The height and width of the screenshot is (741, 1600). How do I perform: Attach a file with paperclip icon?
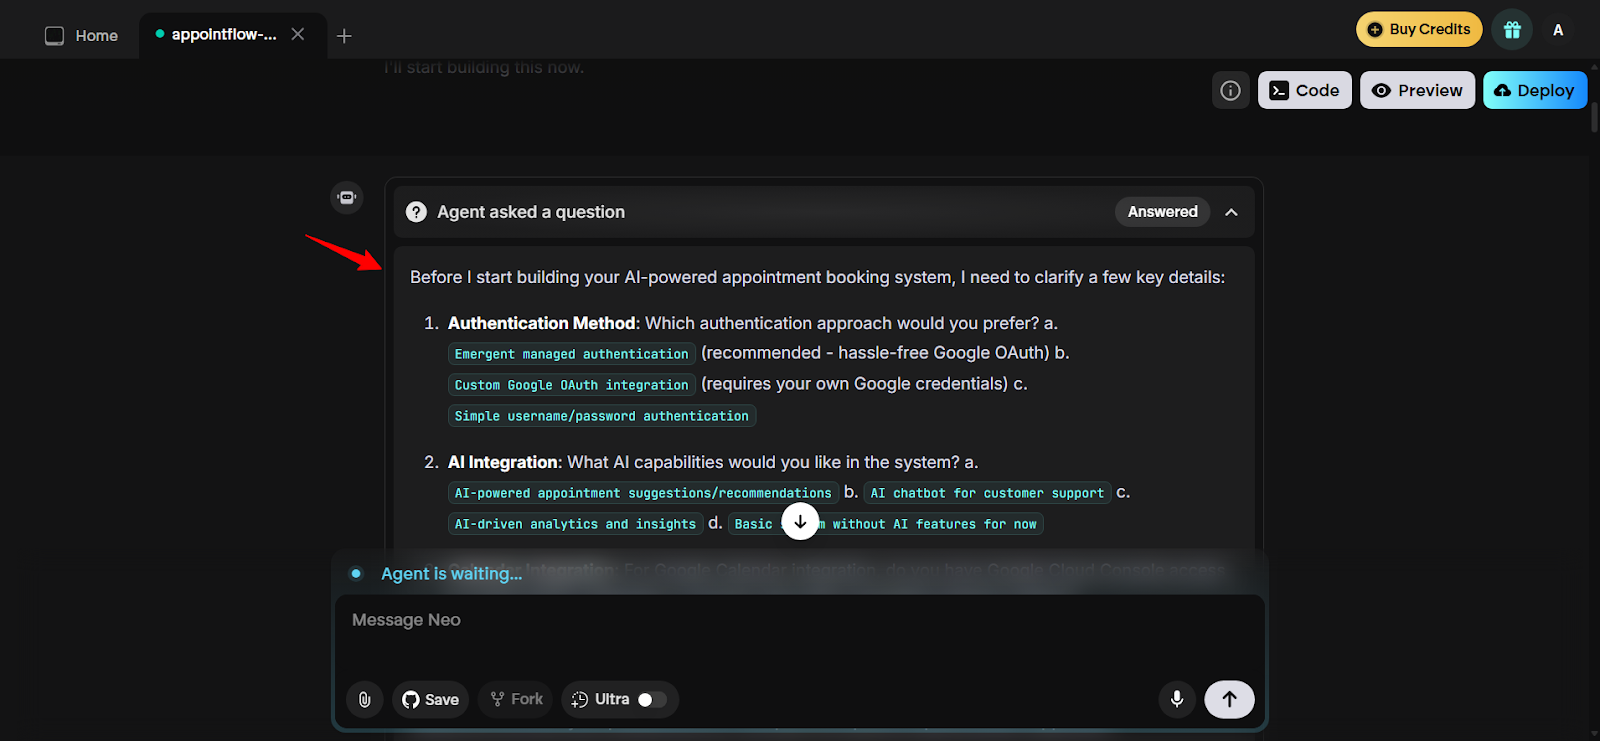click(x=365, y=699)
